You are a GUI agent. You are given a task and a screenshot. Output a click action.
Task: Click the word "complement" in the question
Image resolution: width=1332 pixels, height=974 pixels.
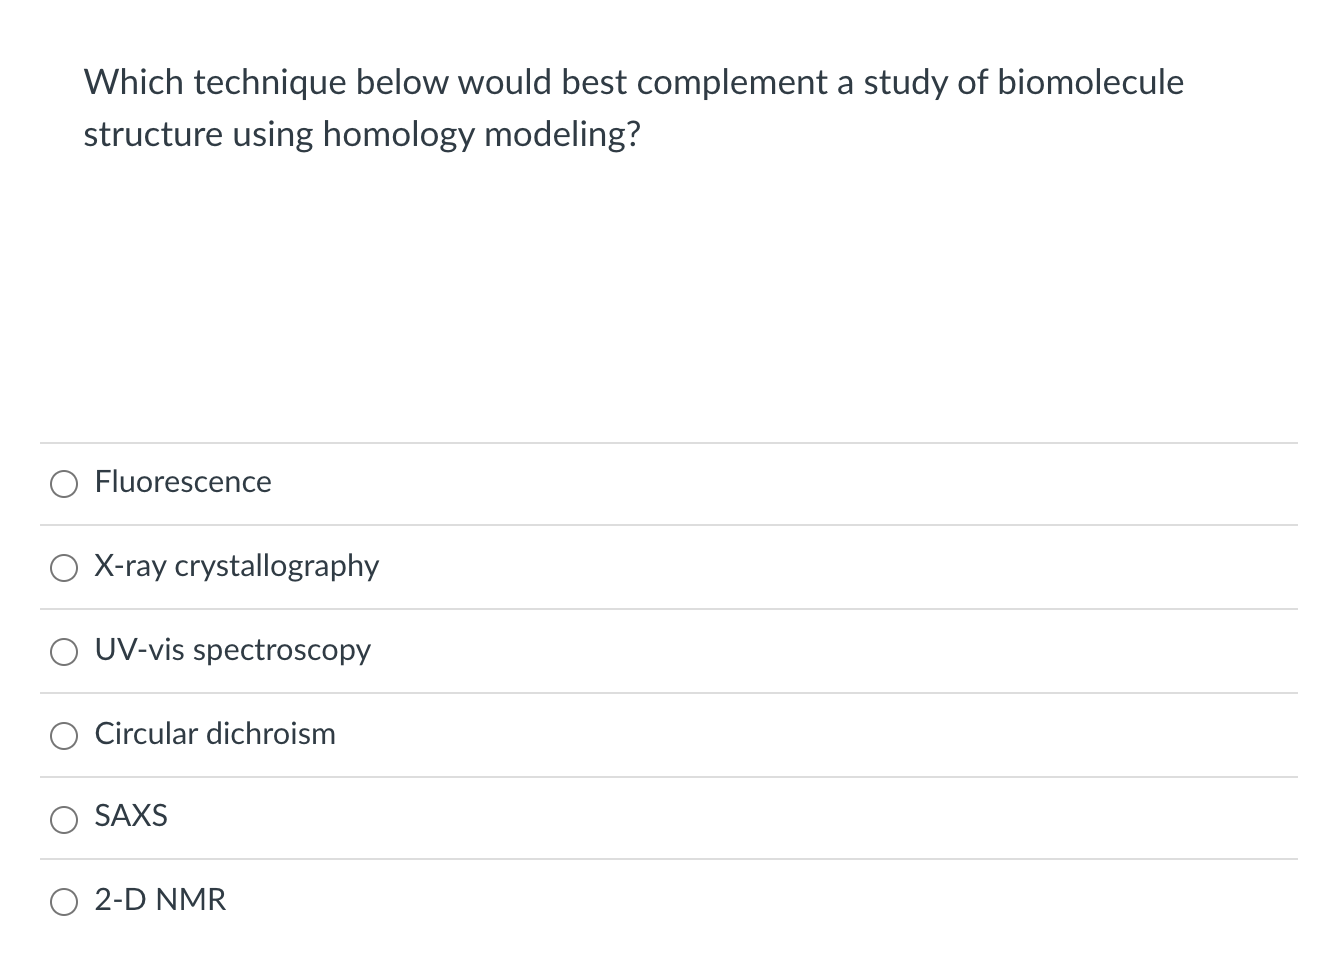click(x=732, y=82)
